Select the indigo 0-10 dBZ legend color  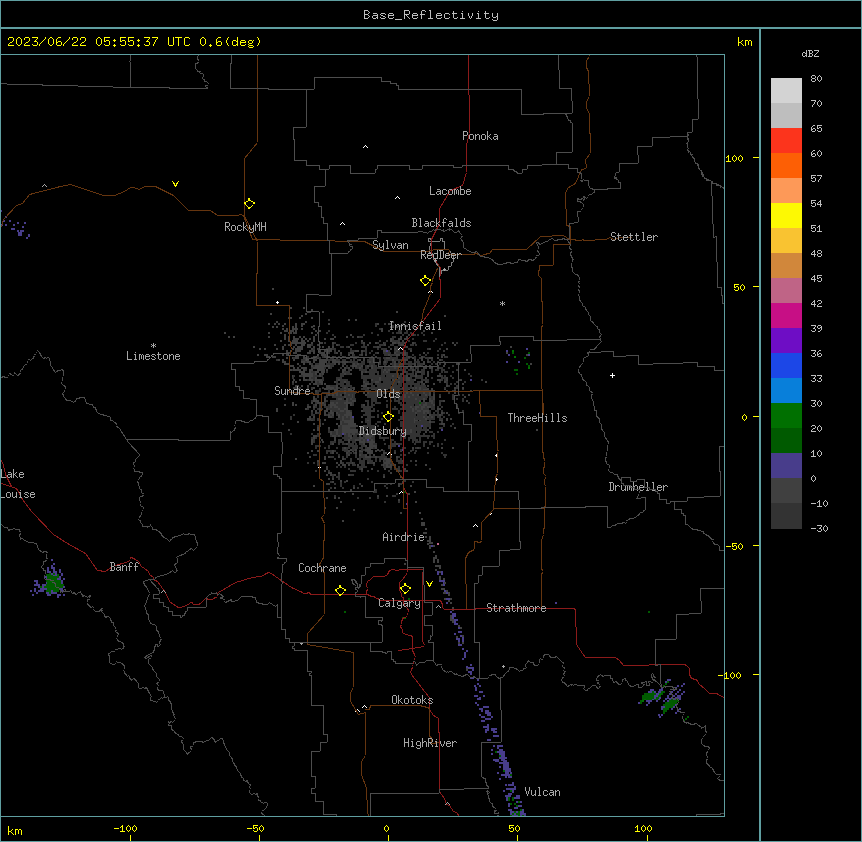pyautogui.click(x=786, y=466)
